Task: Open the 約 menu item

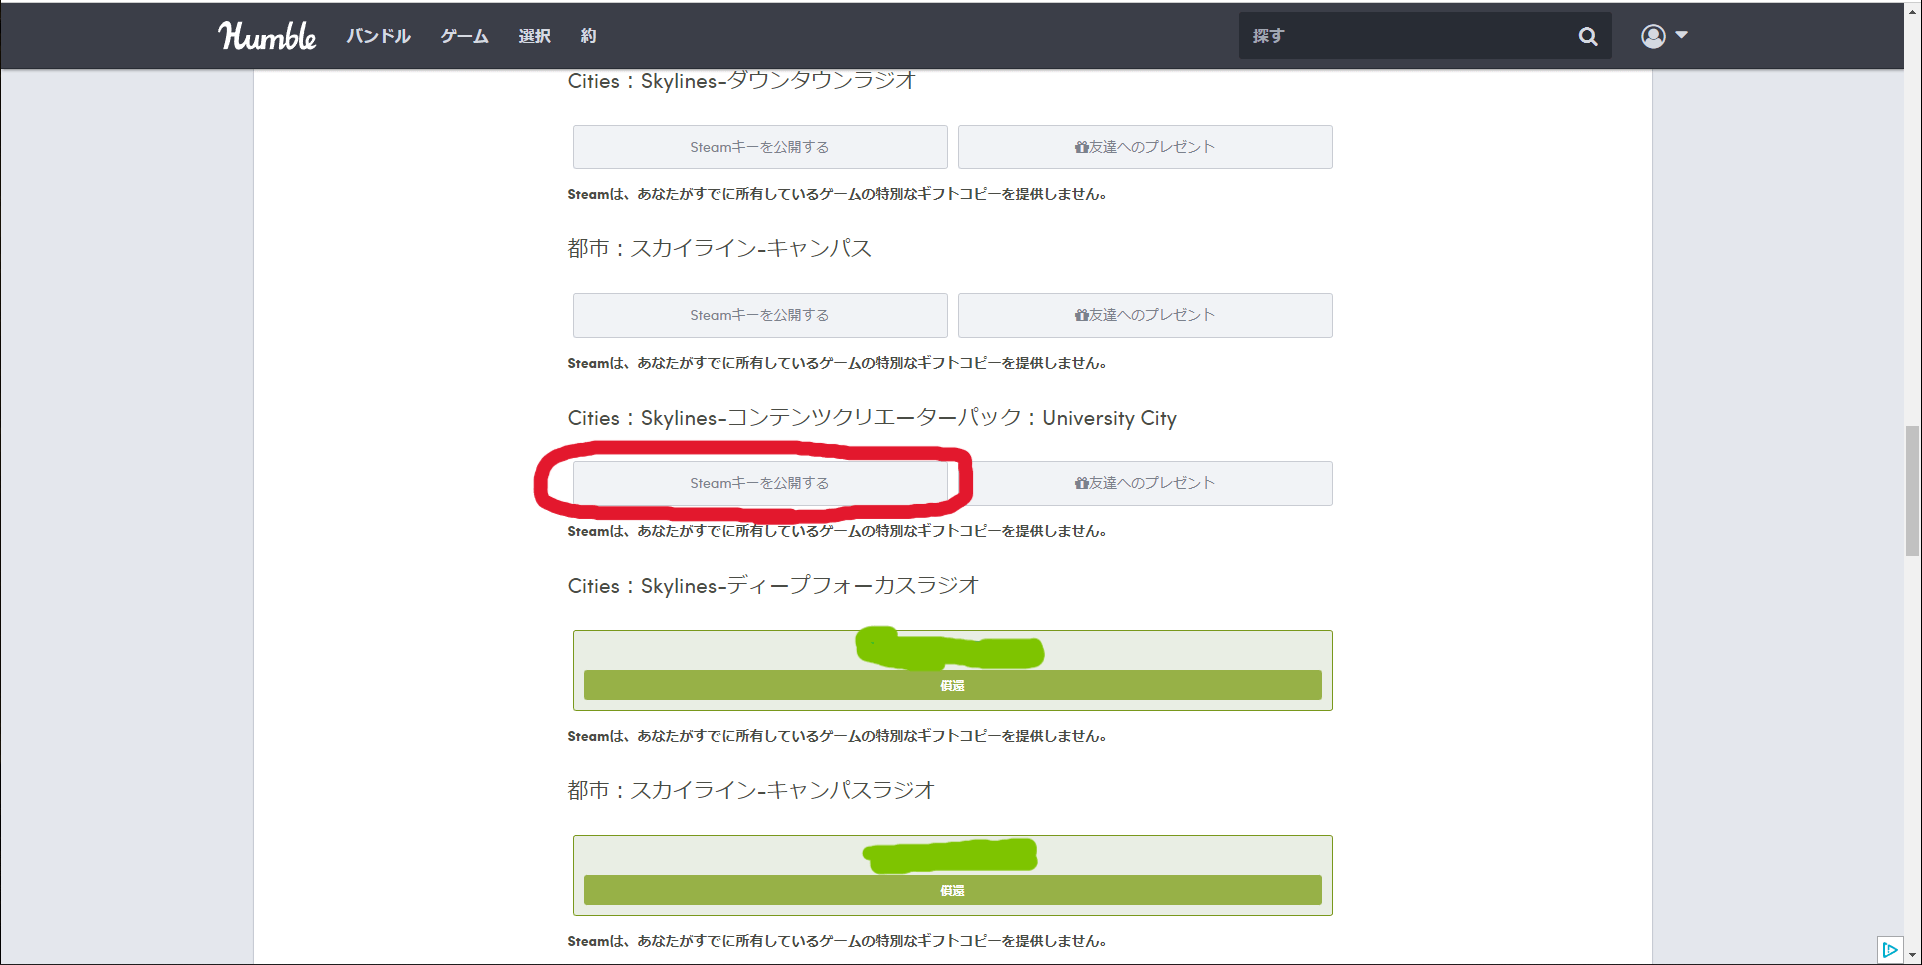Action: pyautogui.click(x=588, y=36)
